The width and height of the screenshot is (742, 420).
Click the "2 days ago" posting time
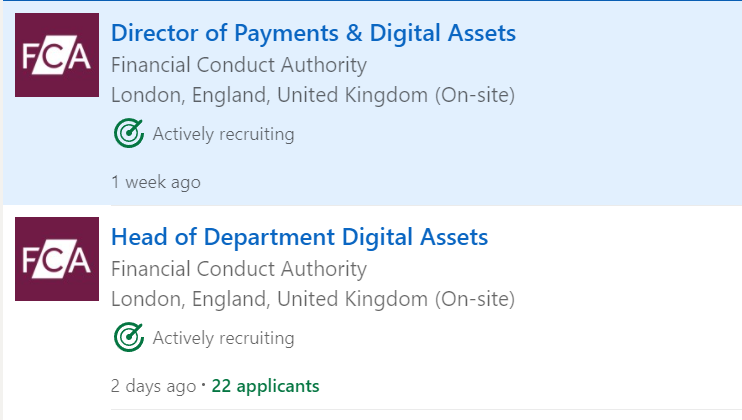pos(153,386)
